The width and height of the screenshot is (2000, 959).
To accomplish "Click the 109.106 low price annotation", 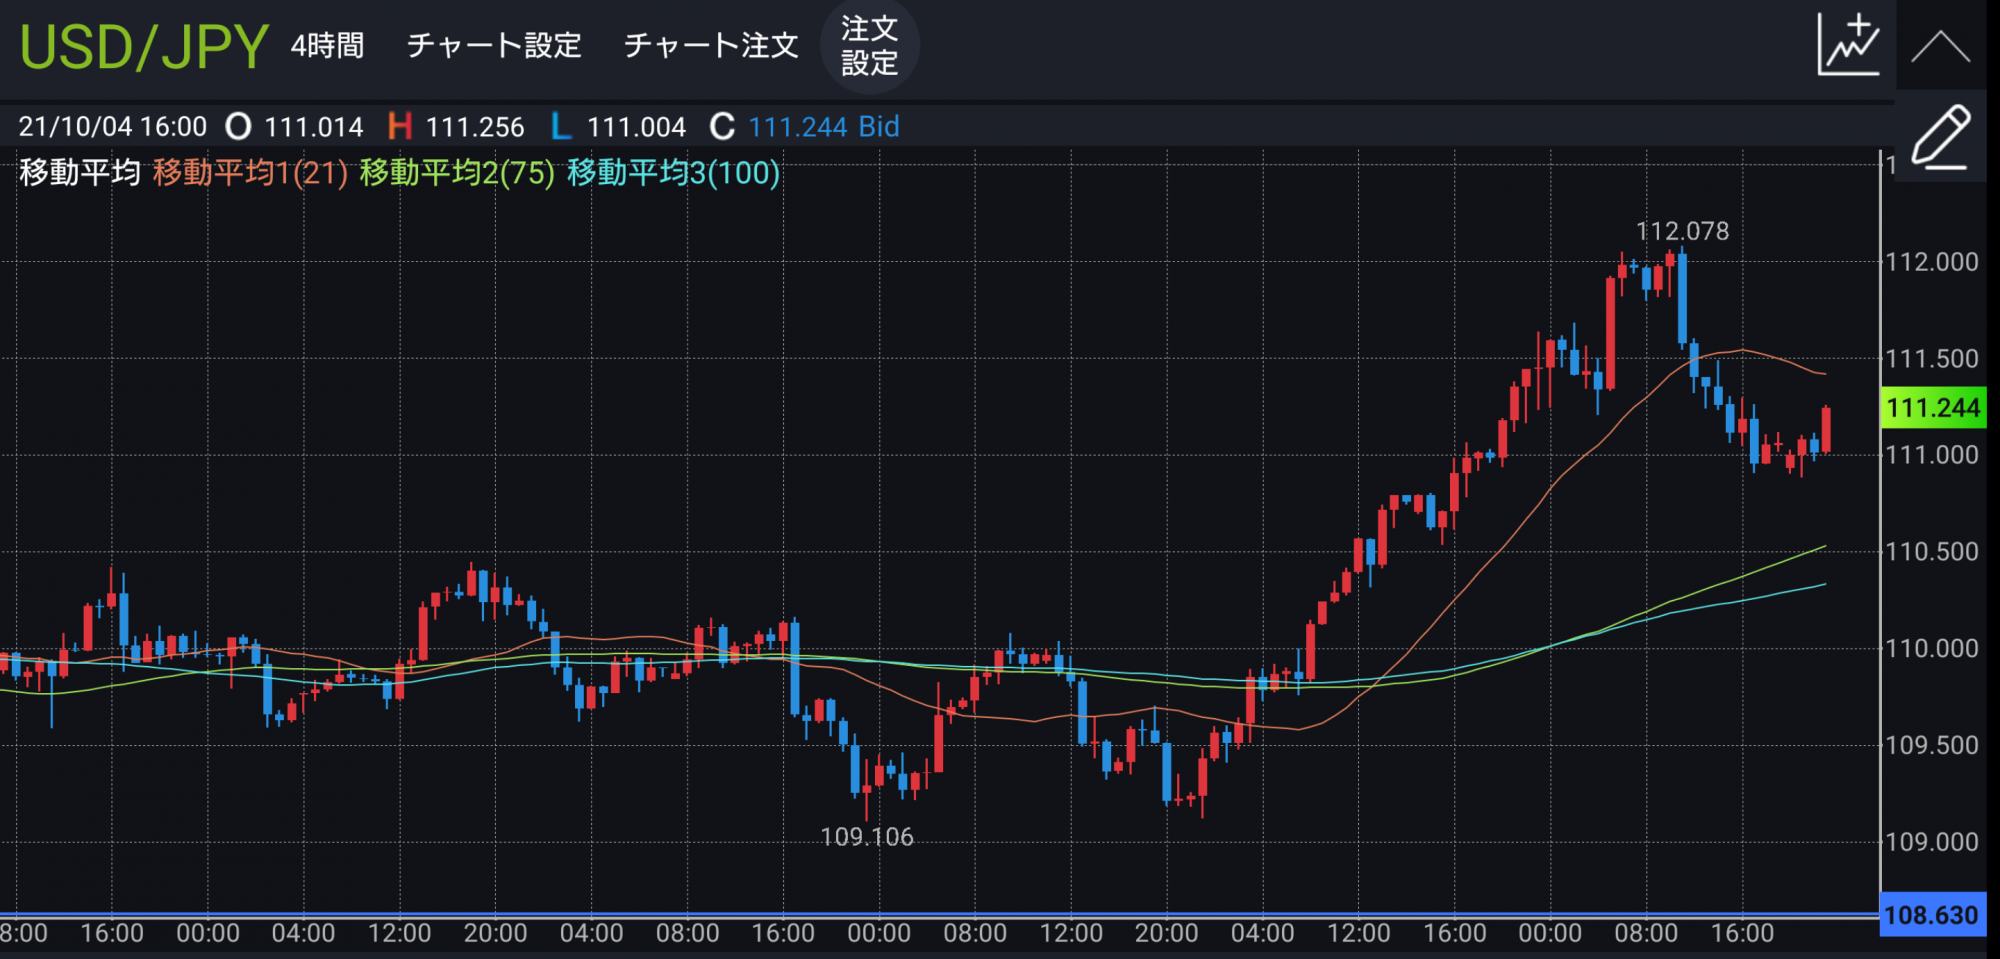I will pos(867,837).
